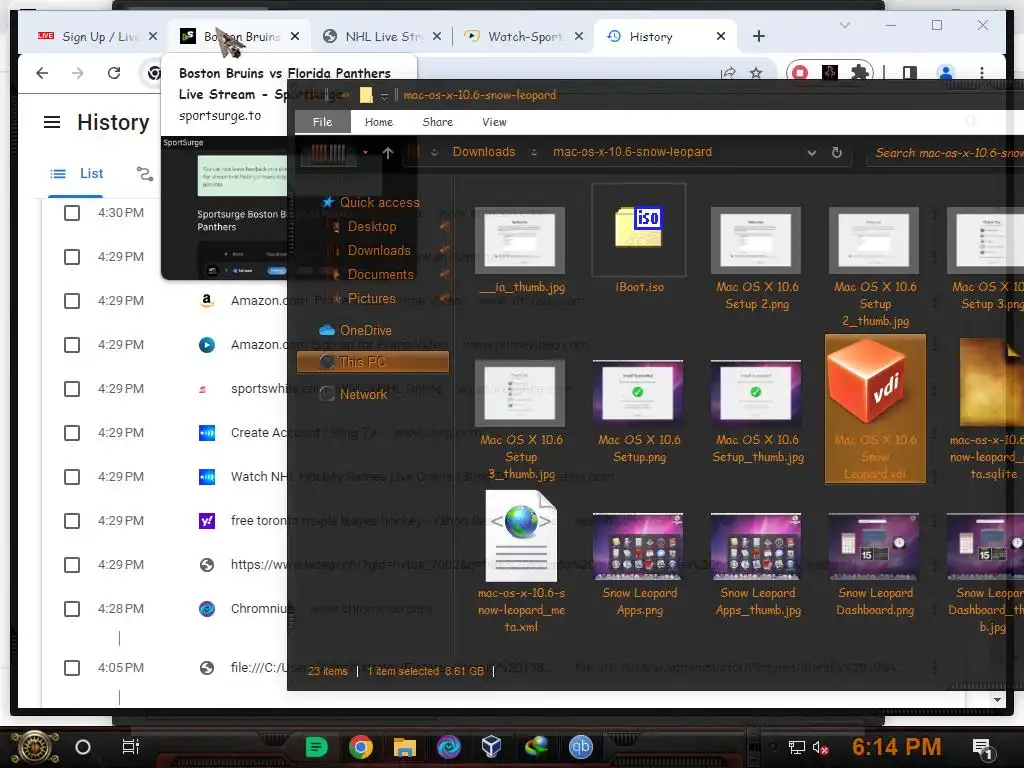The image size is (1024, 768).
Task: Select the iBoot.iso file
Action: point(639,239)
